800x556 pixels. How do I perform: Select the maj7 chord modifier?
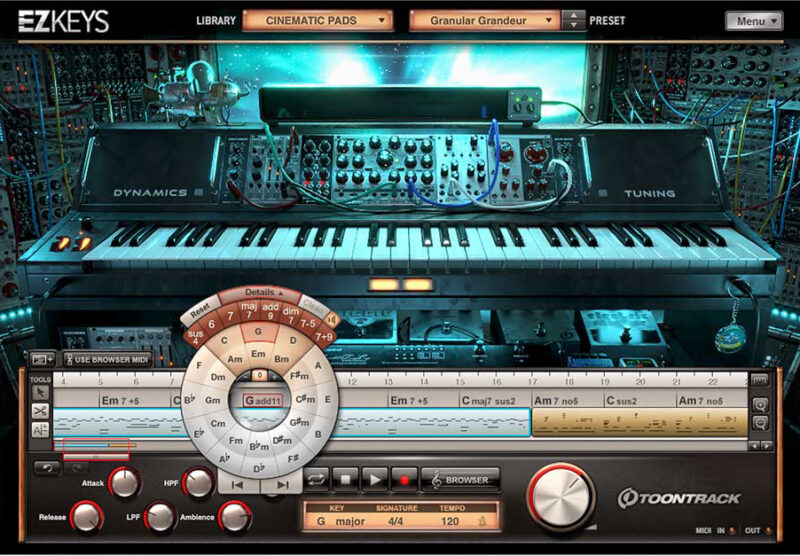(x=248, y=310)
